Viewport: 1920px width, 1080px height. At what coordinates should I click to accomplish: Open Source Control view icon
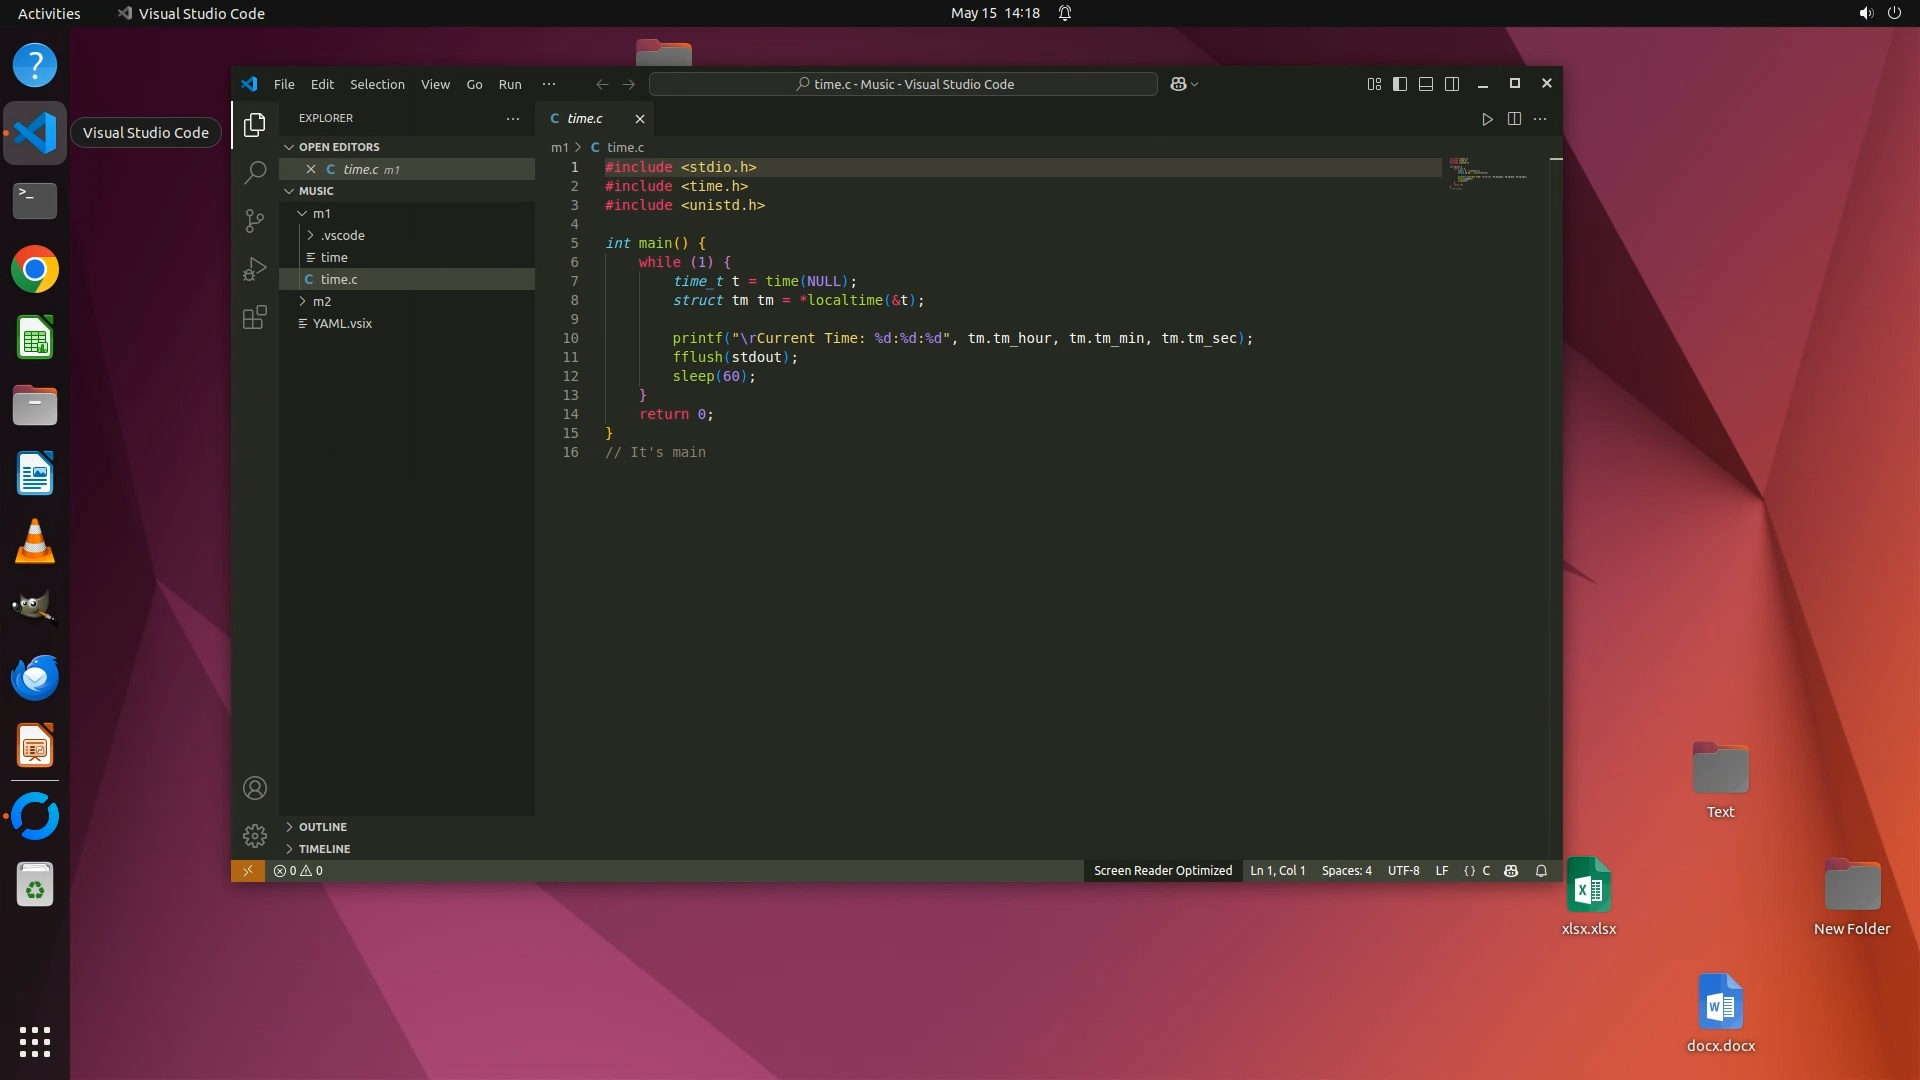point(255,220)
